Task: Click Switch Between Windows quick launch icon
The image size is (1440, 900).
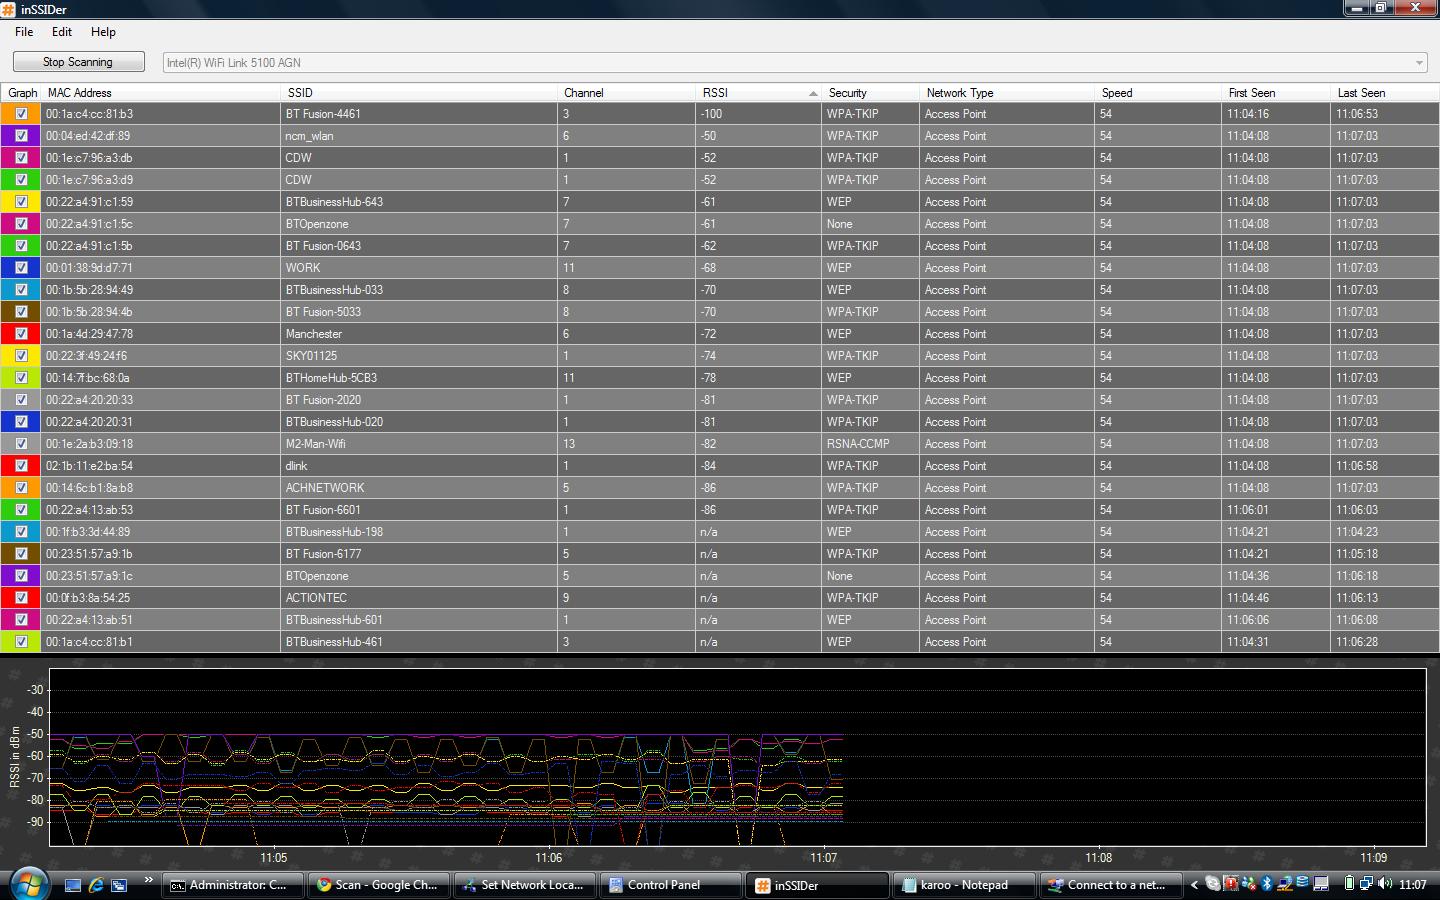Action: [119, 885]
